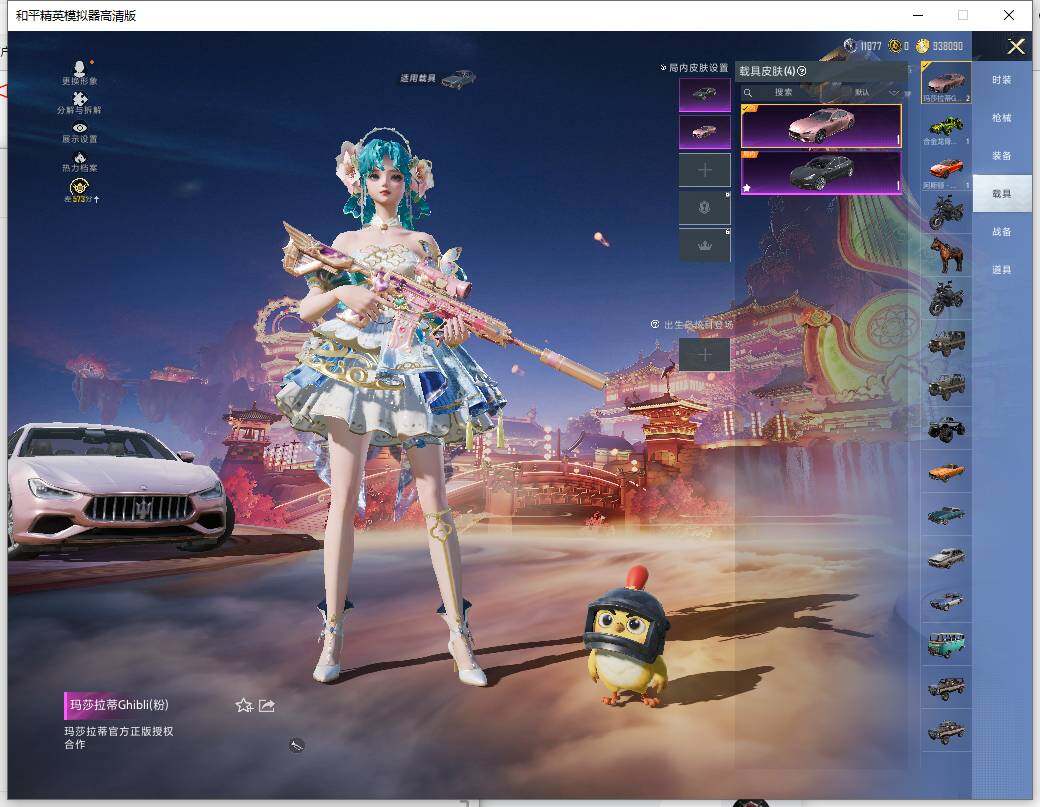1040x807 pixels.
Task: Select 玛莎拉蒂G pink car in the vehicle list
Action: click(x=946, y=83)
